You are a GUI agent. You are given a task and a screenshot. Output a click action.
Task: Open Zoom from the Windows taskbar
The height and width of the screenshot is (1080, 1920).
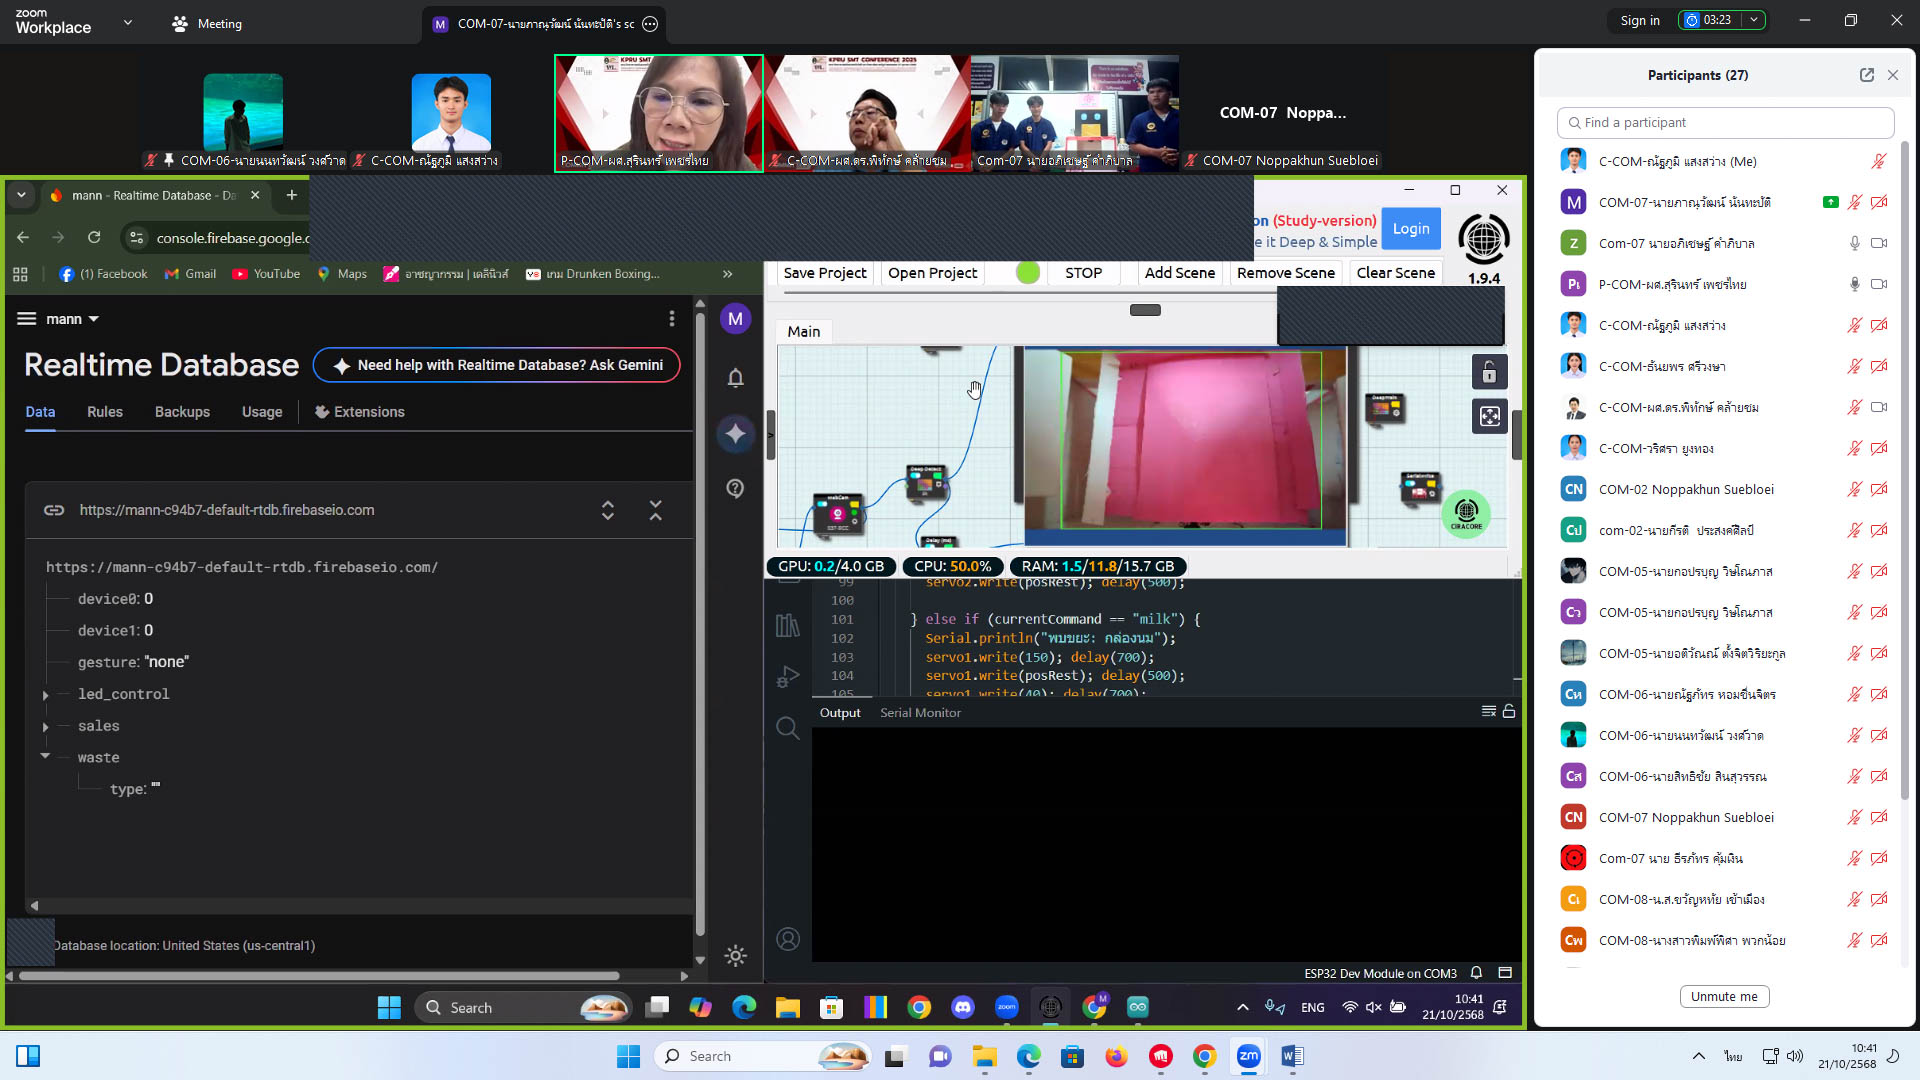pos(1248,1056)
